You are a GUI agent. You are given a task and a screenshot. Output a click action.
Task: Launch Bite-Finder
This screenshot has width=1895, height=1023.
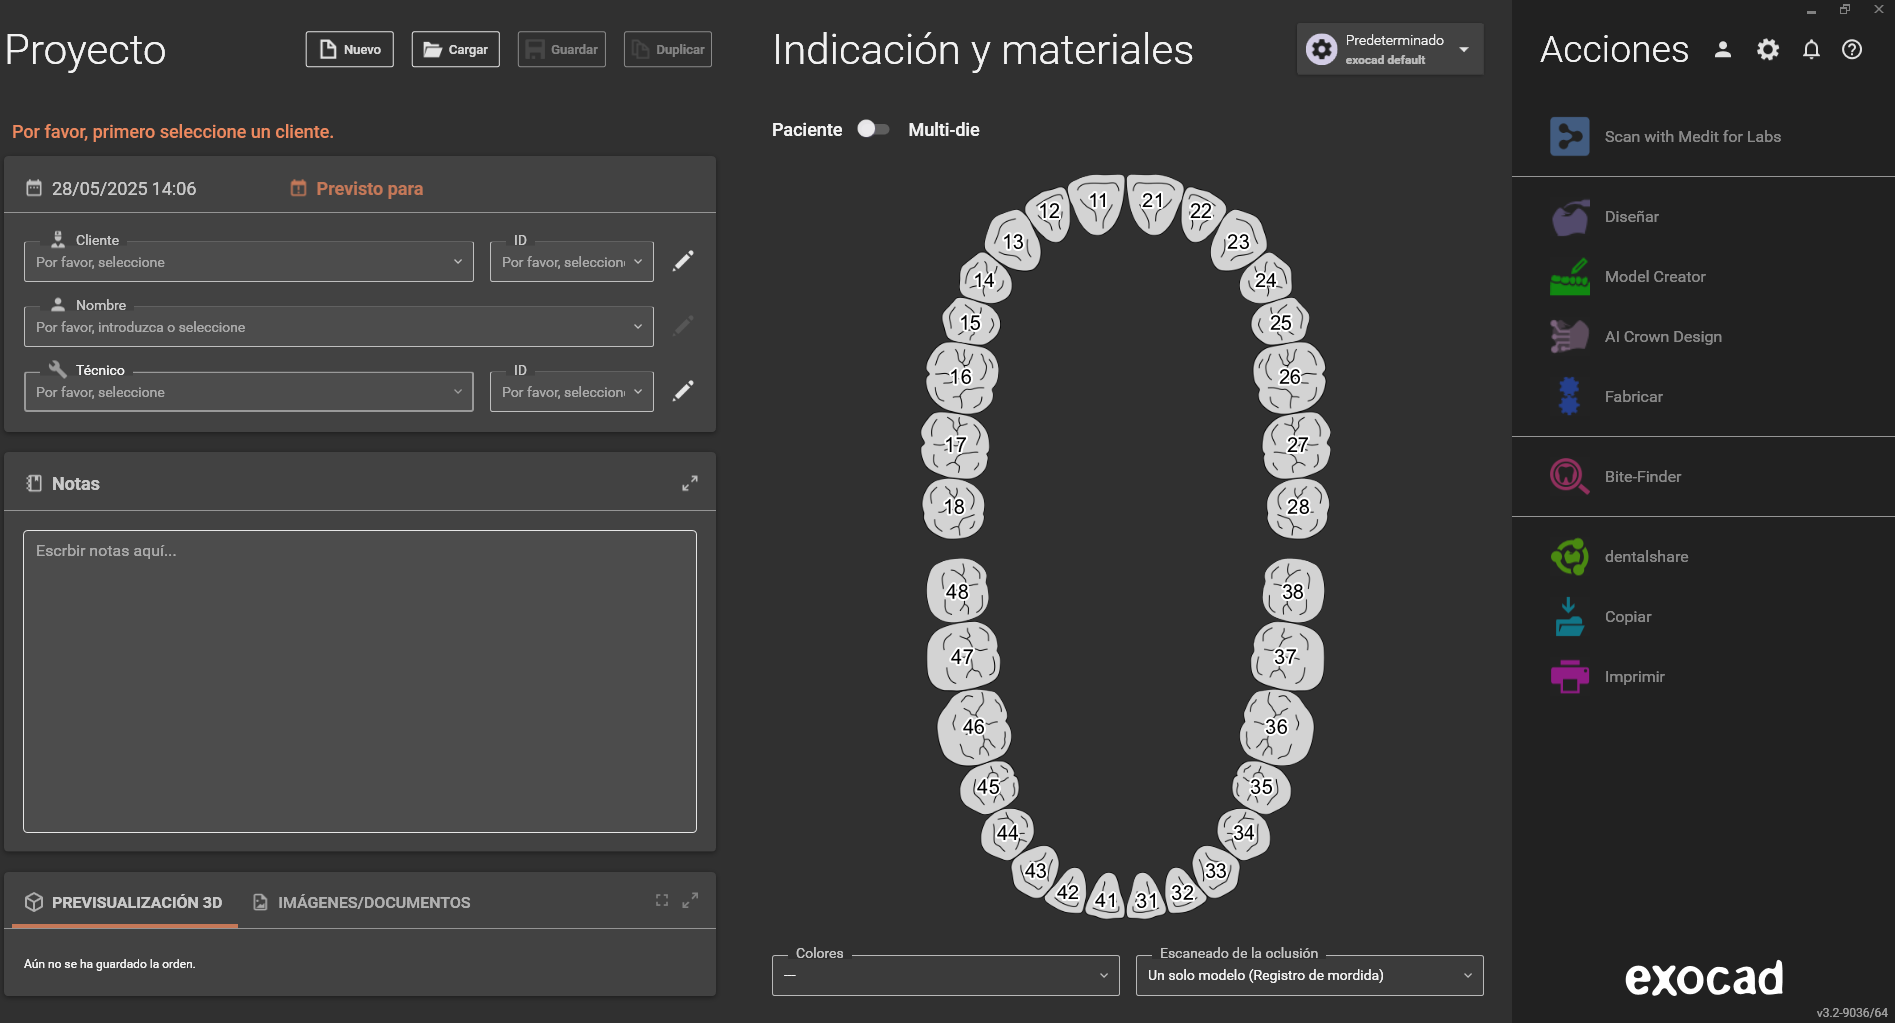click(x=1643, y=477)
